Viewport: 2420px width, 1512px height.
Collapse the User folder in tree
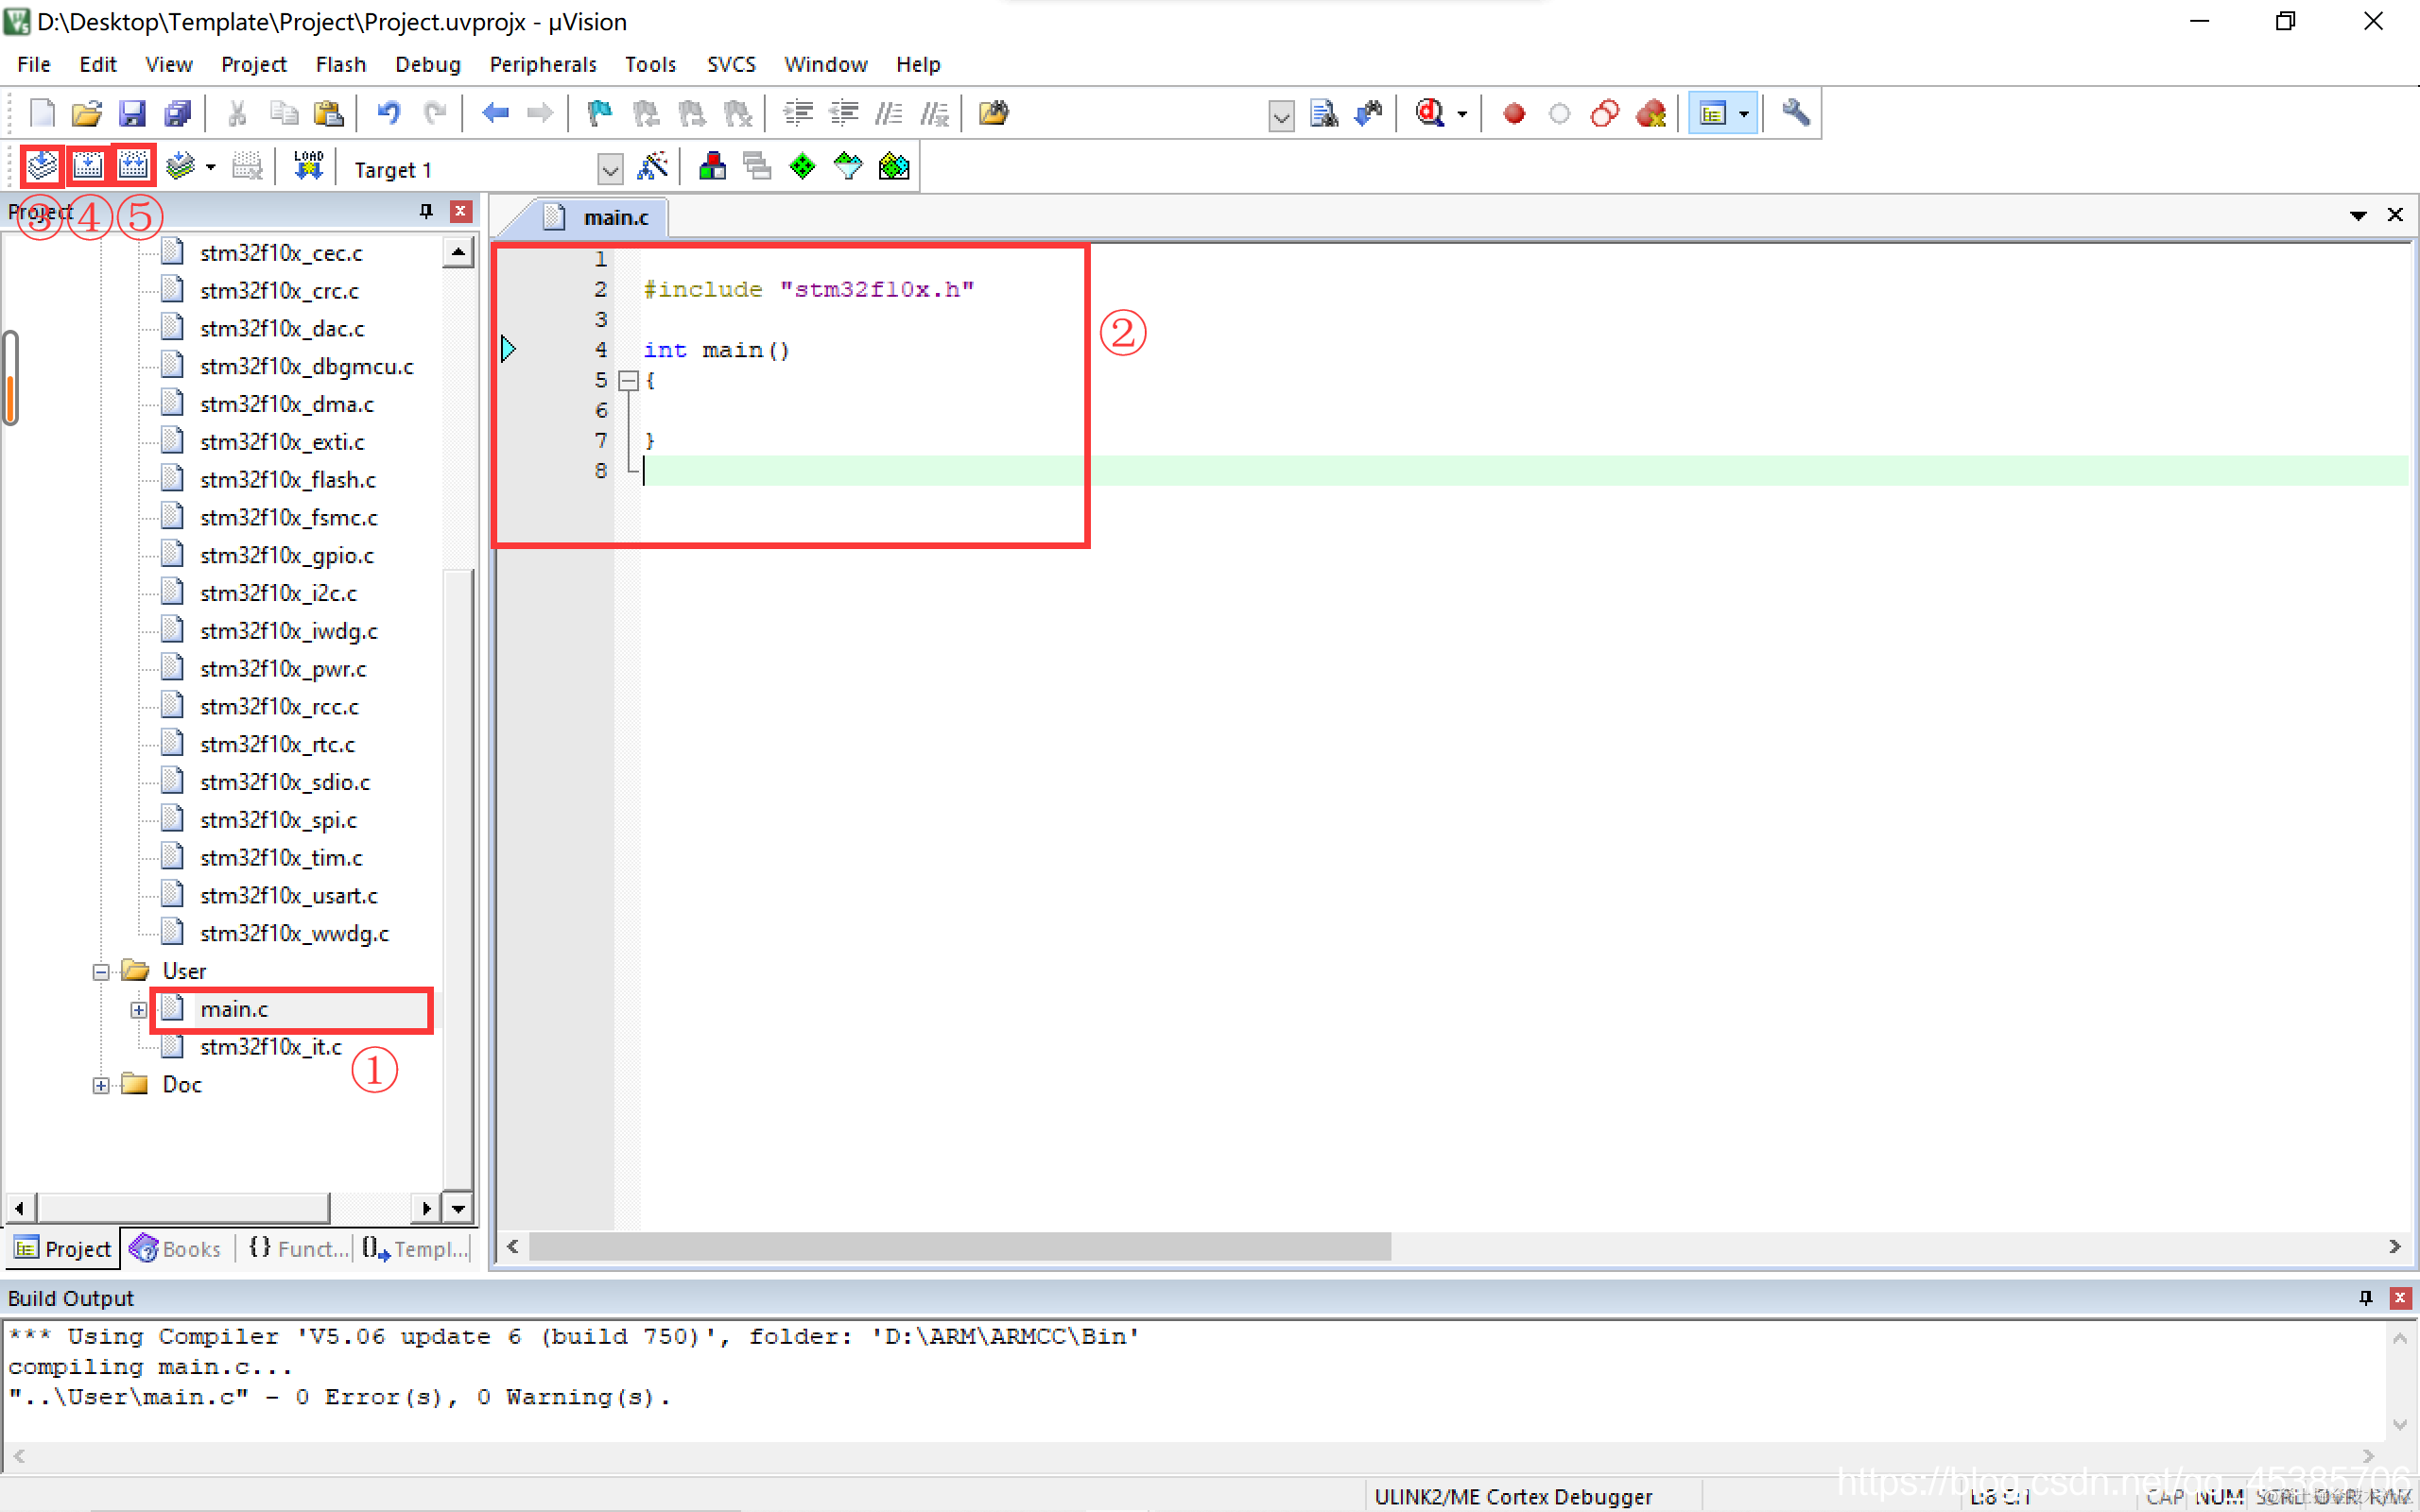click(x=101, y=971)
